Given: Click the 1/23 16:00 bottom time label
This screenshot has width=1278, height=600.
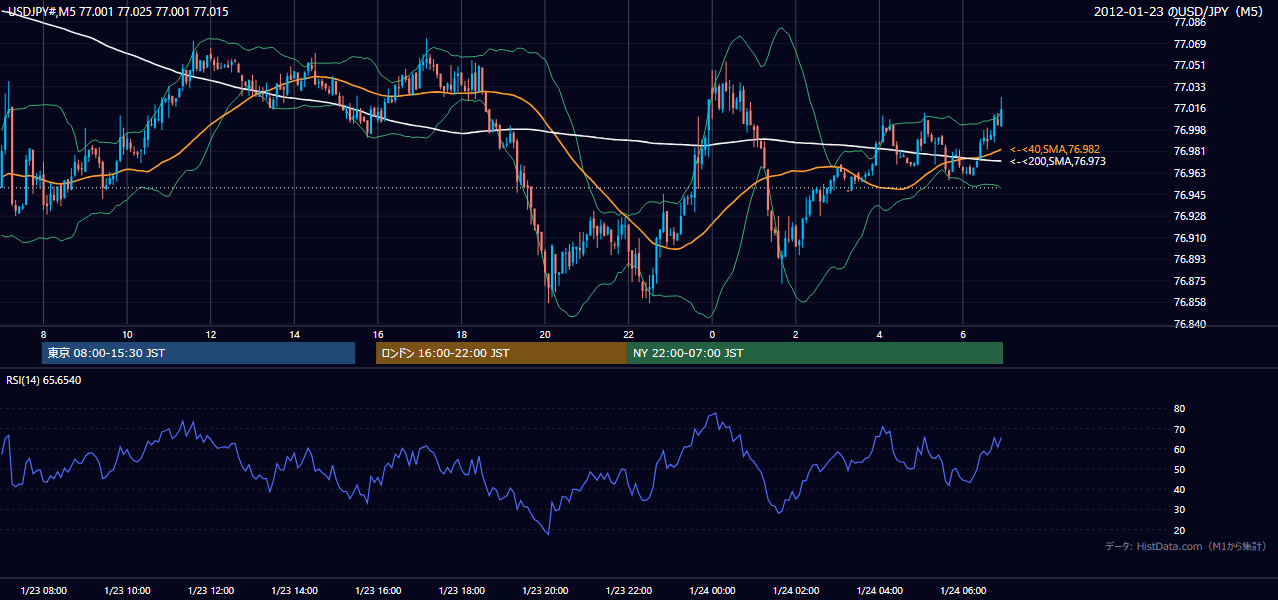Looking at the screenshot, I should pyautogui.click(x=378, y=591).
